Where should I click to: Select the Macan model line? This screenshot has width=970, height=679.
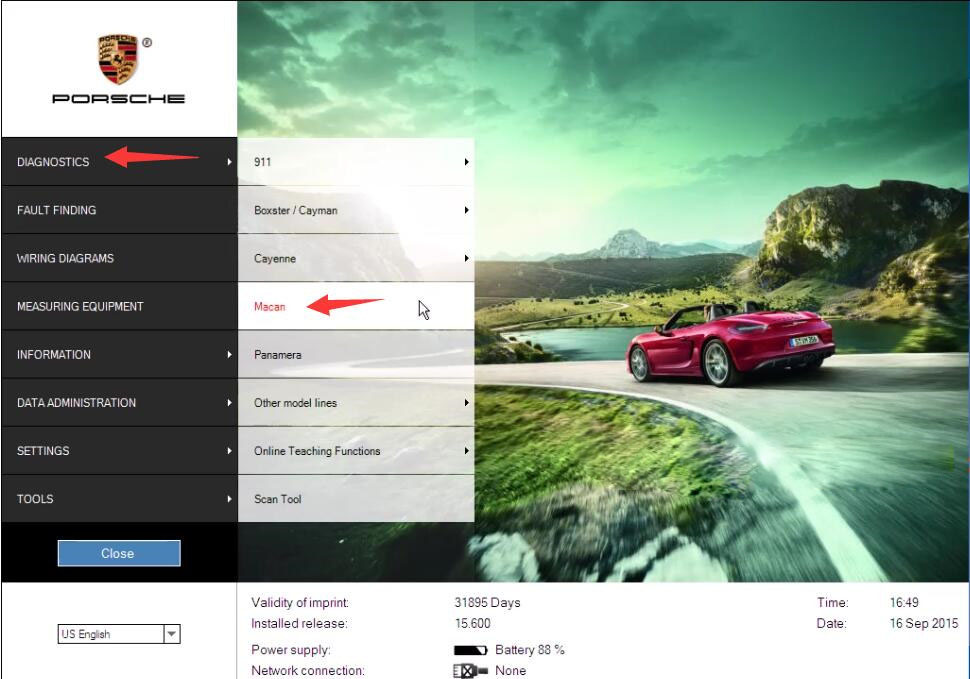(356, 306)
